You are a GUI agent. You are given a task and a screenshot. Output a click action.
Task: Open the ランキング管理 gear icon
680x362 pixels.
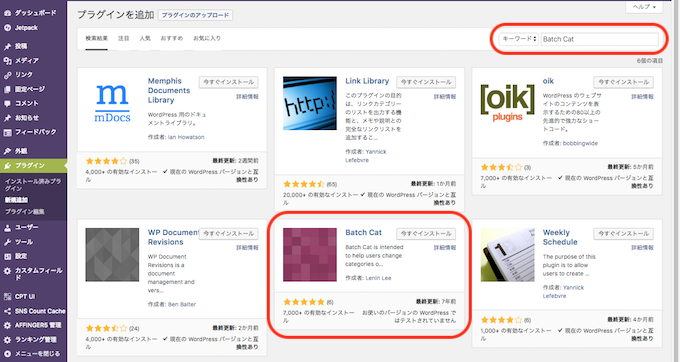[7, 339]
